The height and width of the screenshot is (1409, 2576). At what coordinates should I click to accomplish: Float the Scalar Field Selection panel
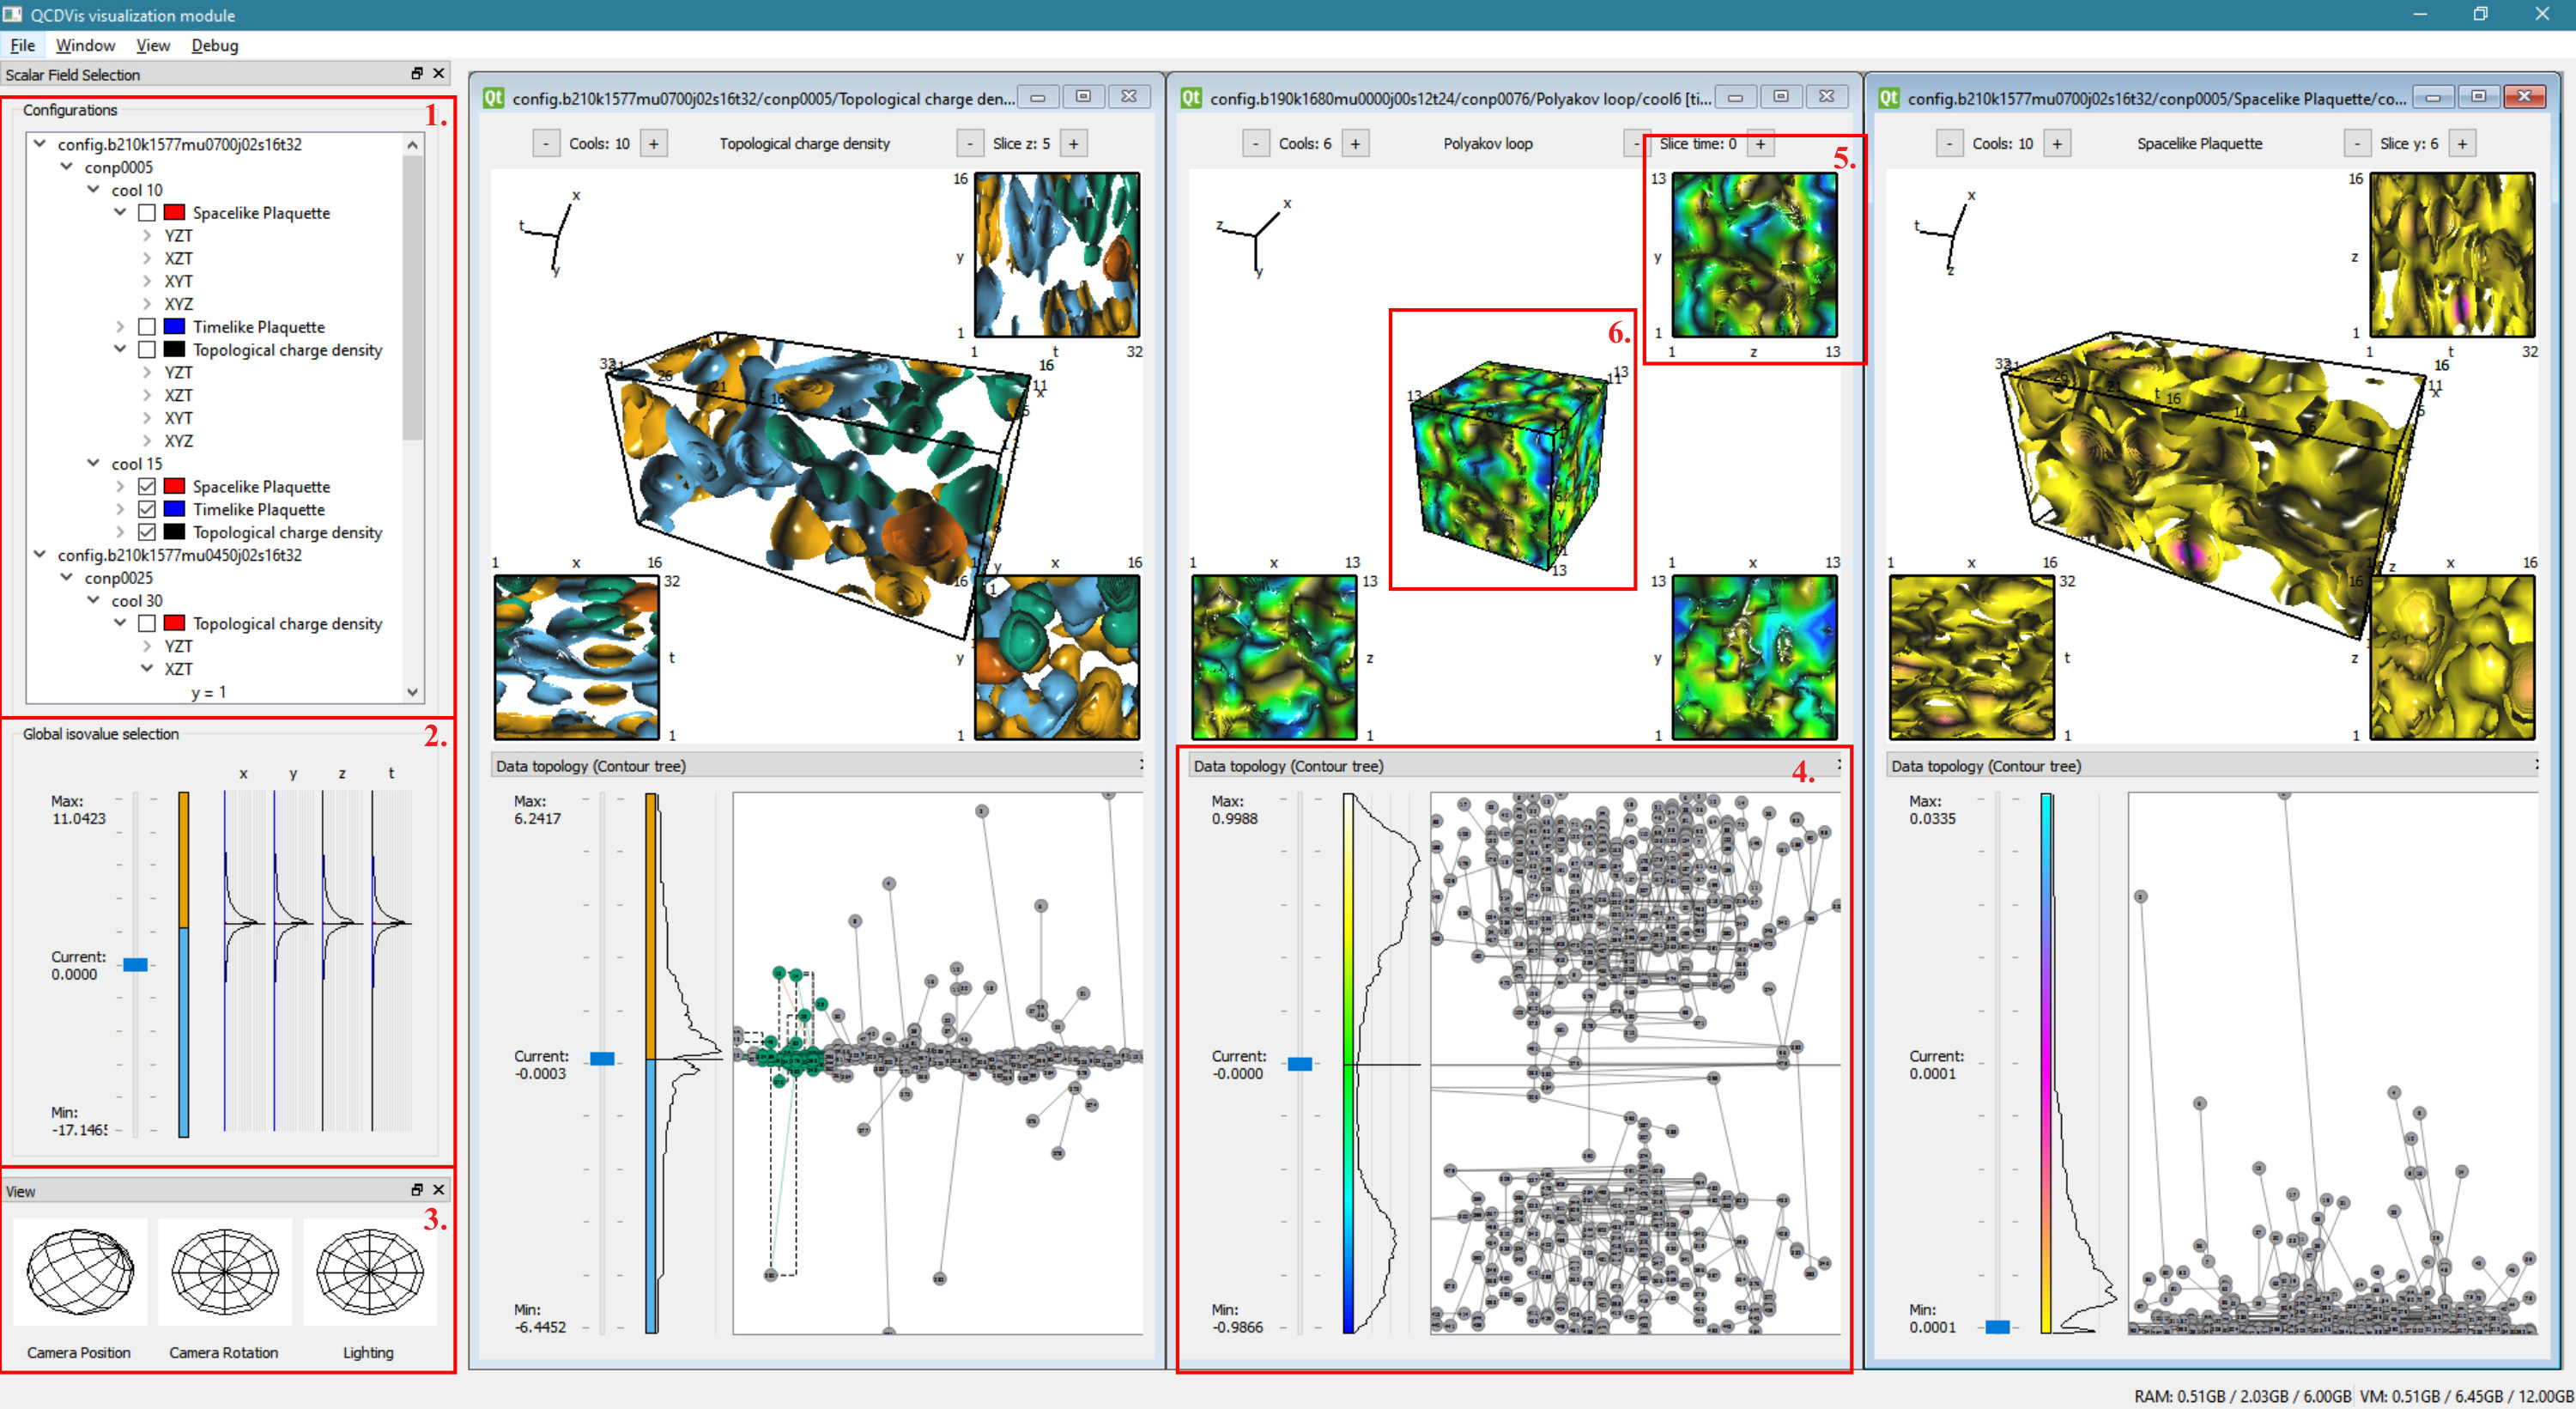pyautogui.click(x=417, y=73)
